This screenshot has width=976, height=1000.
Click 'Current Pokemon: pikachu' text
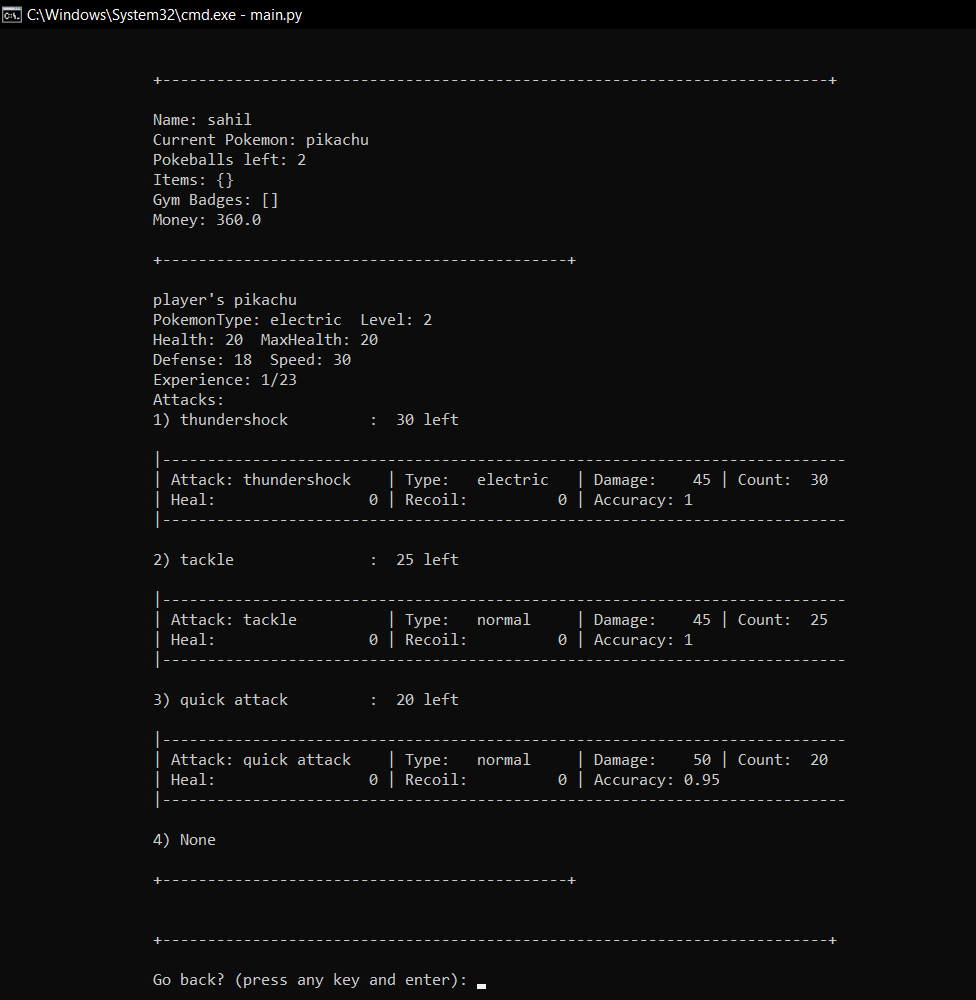pos(260,140)
